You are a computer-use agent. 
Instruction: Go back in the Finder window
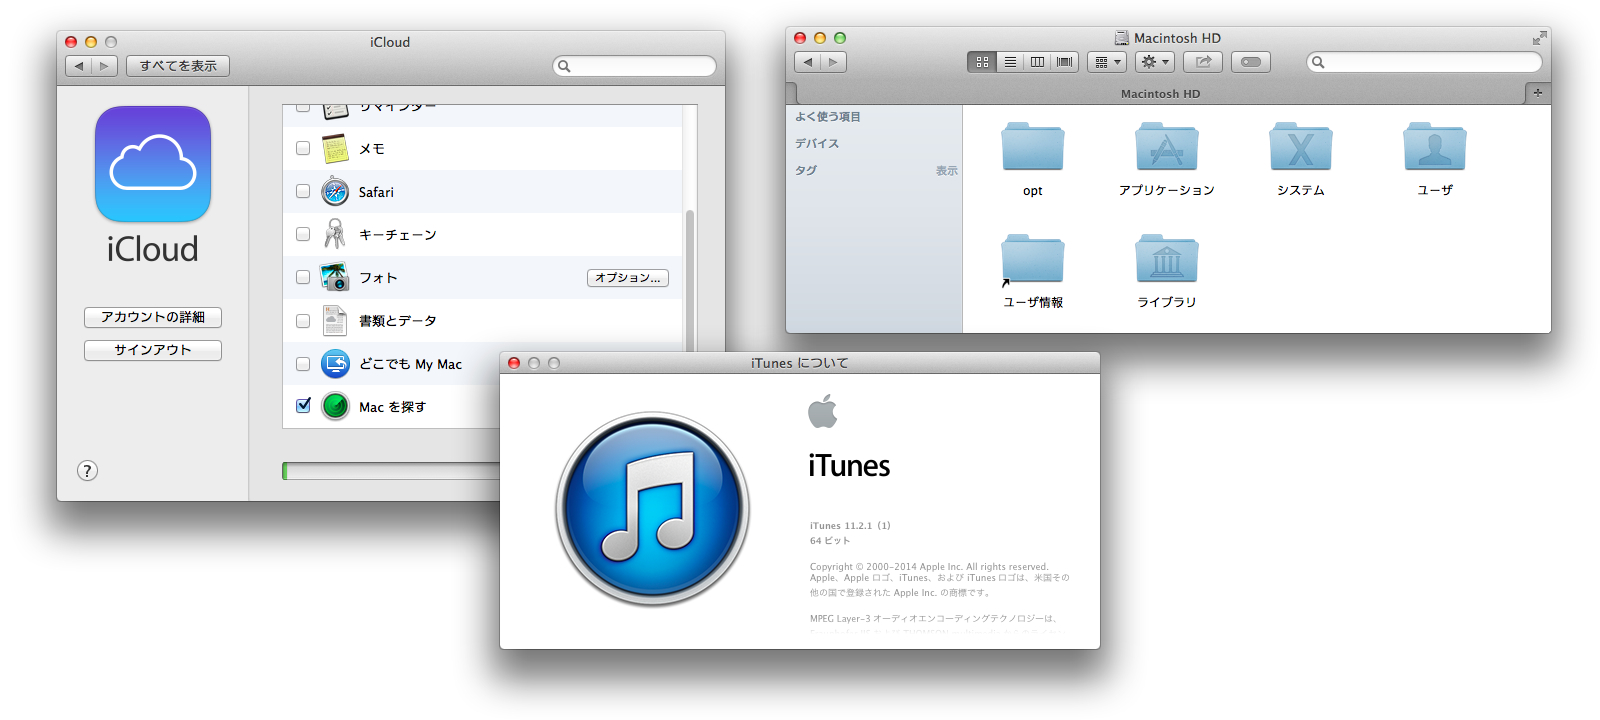coord(808,62)
